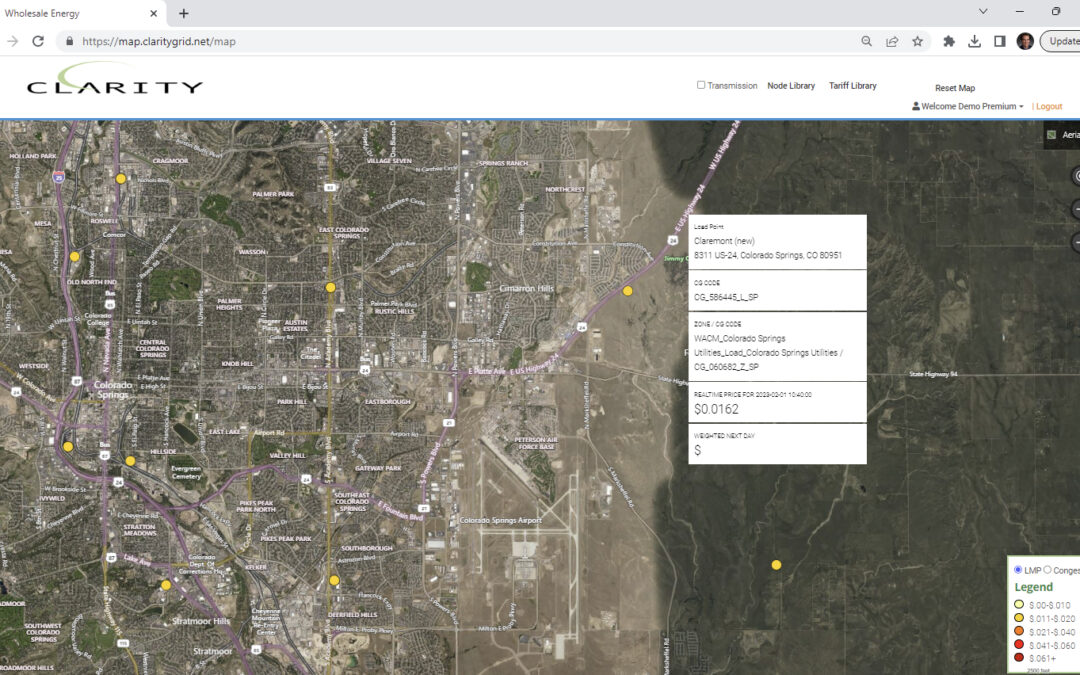
Task: Toggle the browser side panel icon
Action: (x=999, y=41)
